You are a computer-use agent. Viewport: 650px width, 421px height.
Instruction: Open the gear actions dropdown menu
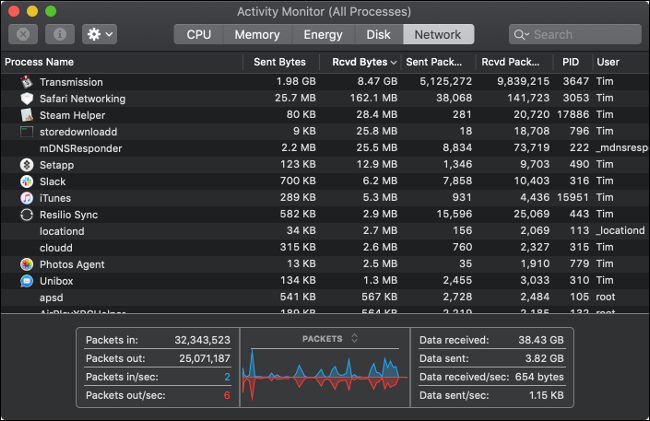(x=99, y=34)
